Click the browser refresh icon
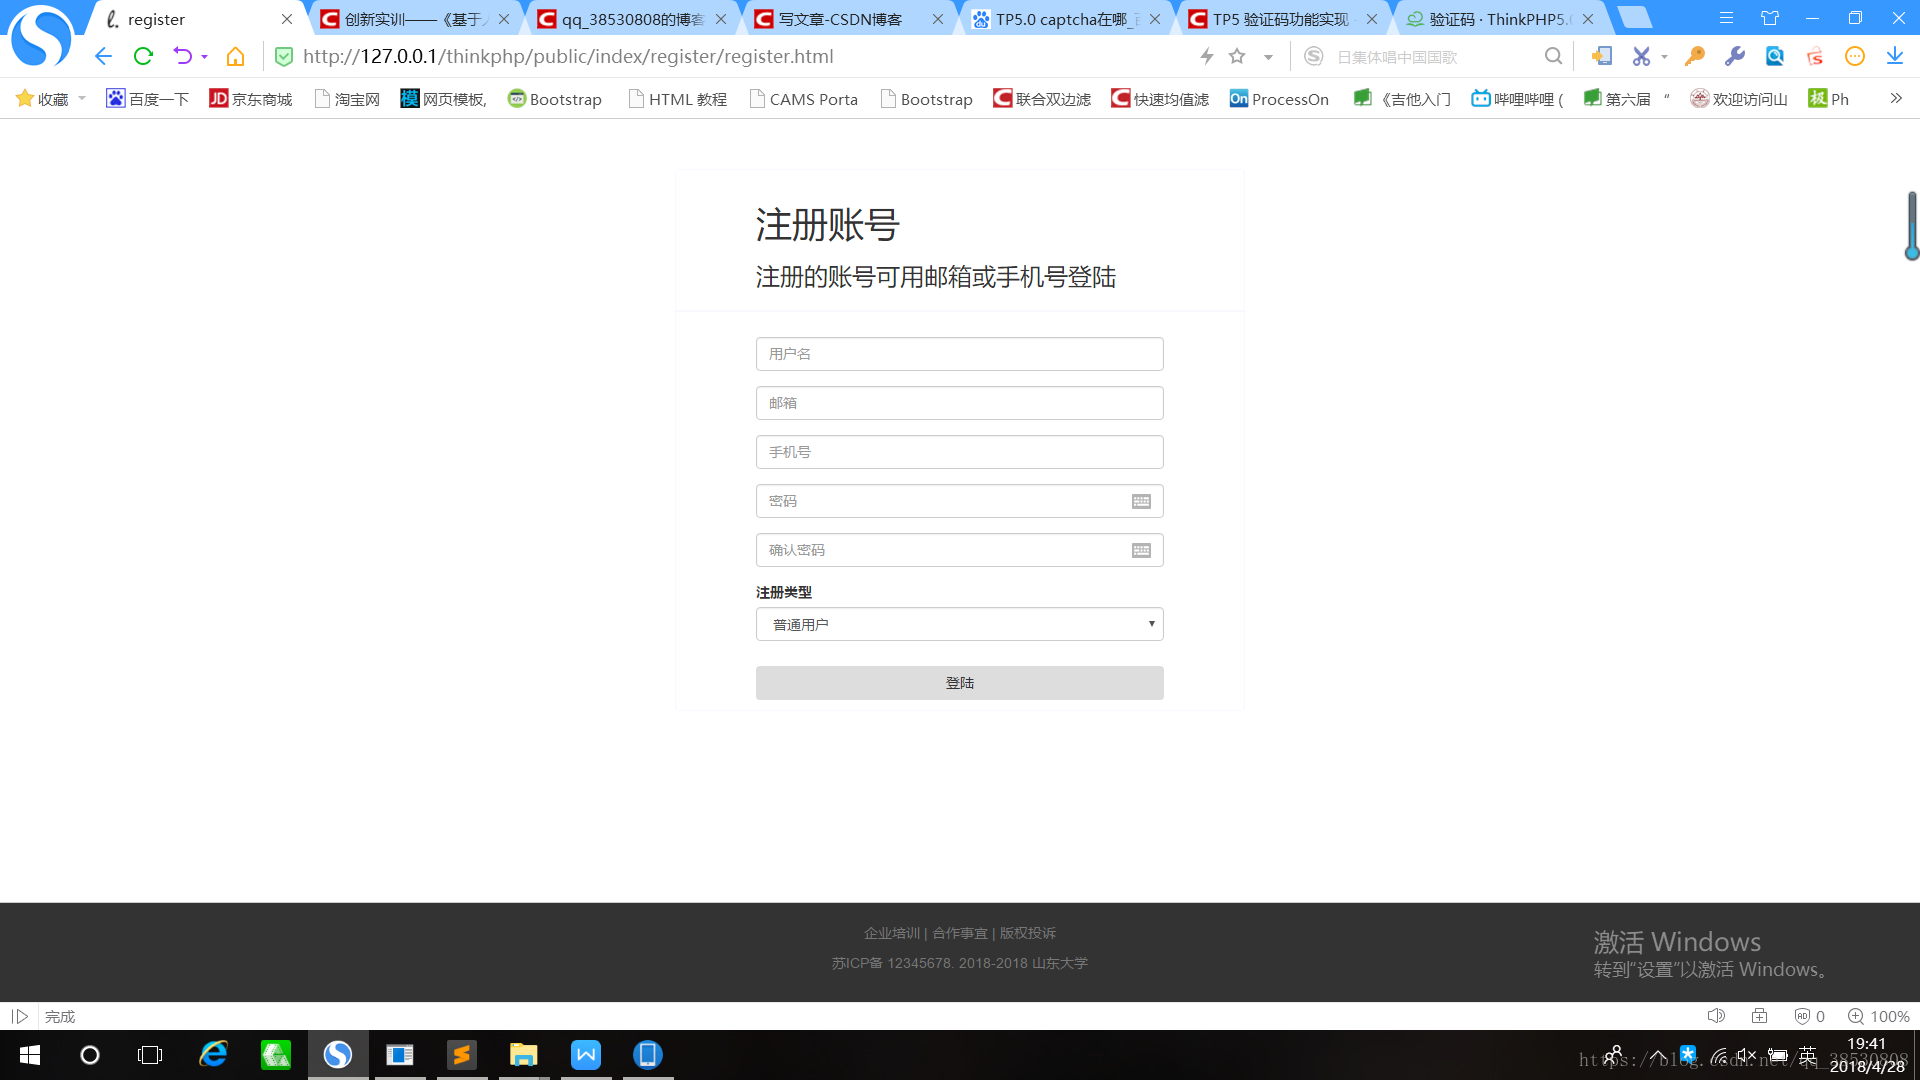This screenshot has height=1080, width=1920. (143, 57)
